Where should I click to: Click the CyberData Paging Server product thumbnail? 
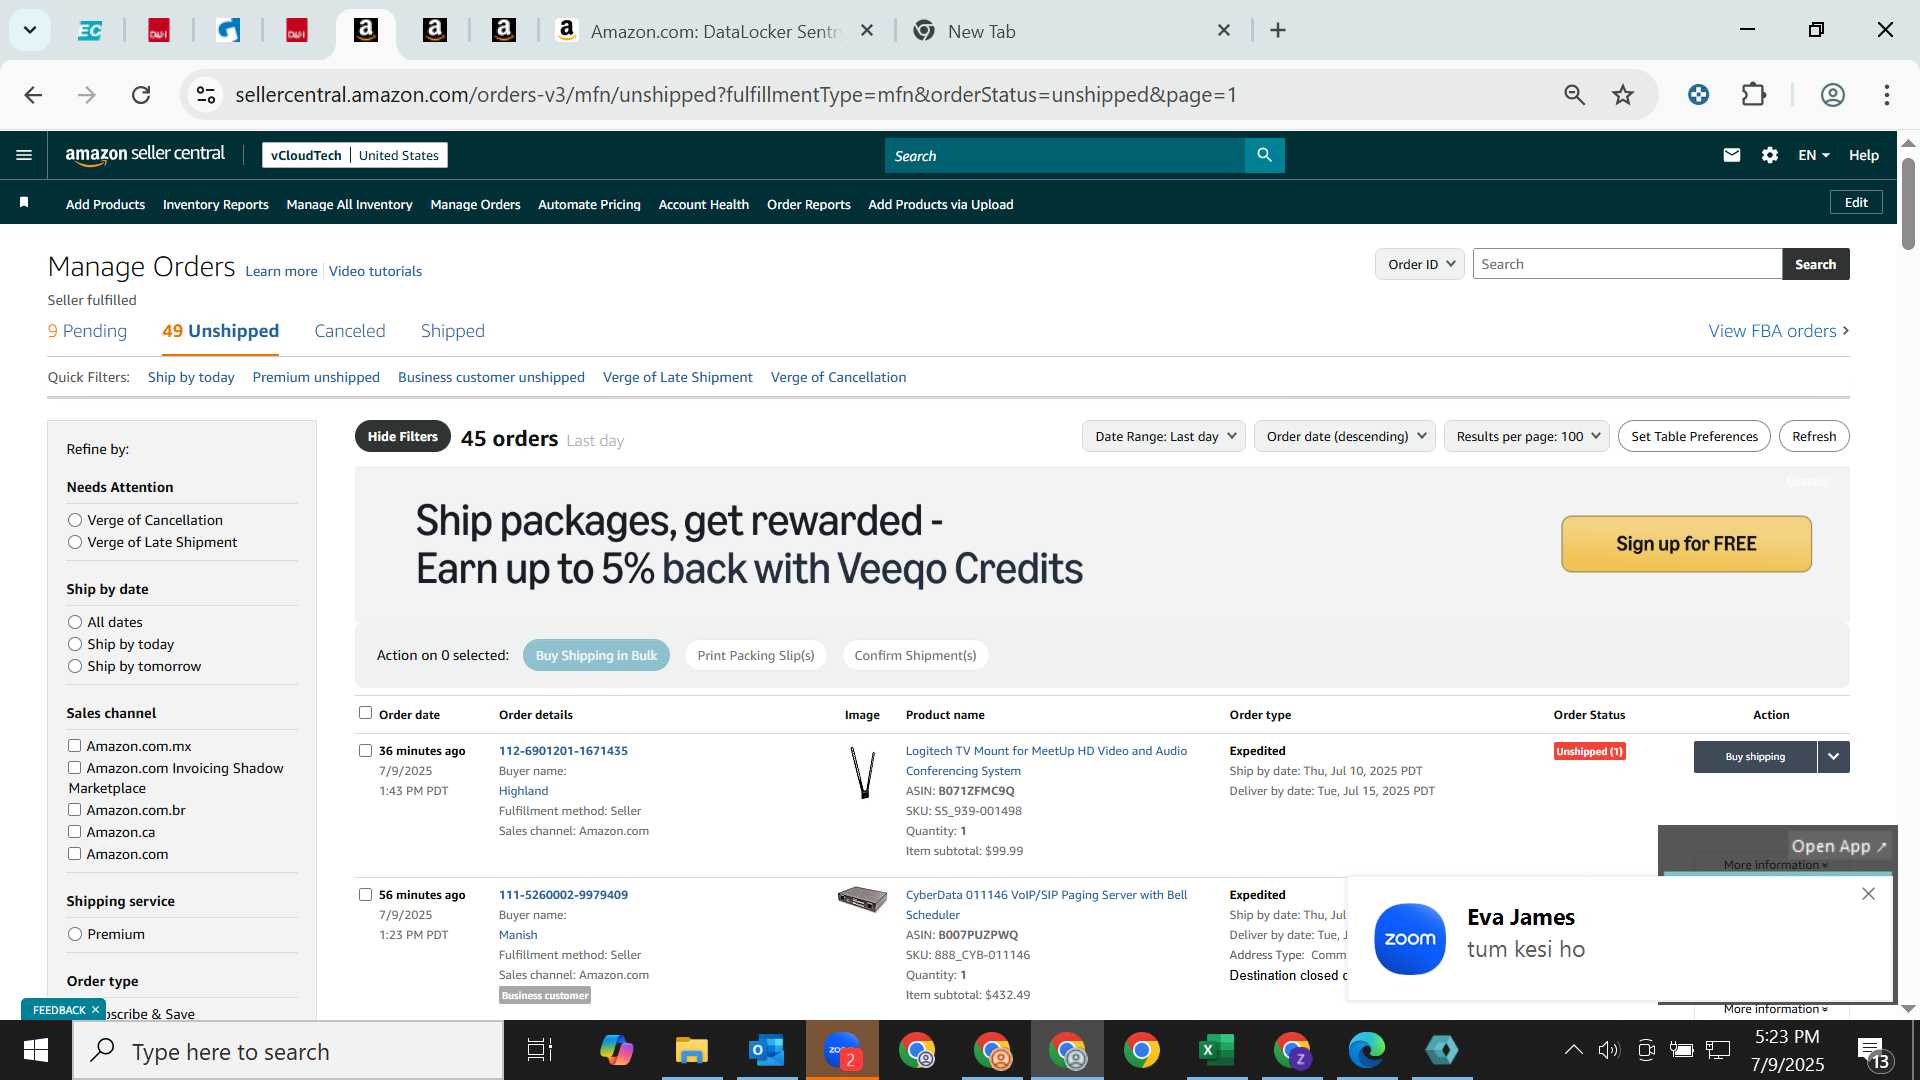pyautogui.click(x=862, y=899)
